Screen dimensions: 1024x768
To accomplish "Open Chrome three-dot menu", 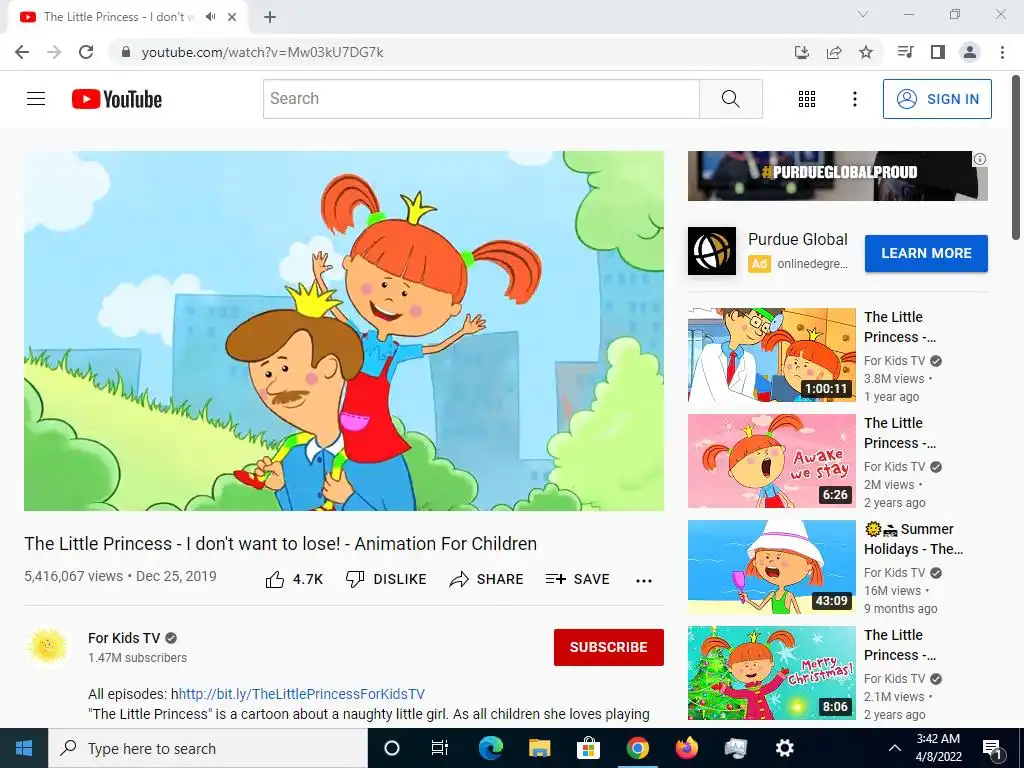I will tap(1002, 52).
